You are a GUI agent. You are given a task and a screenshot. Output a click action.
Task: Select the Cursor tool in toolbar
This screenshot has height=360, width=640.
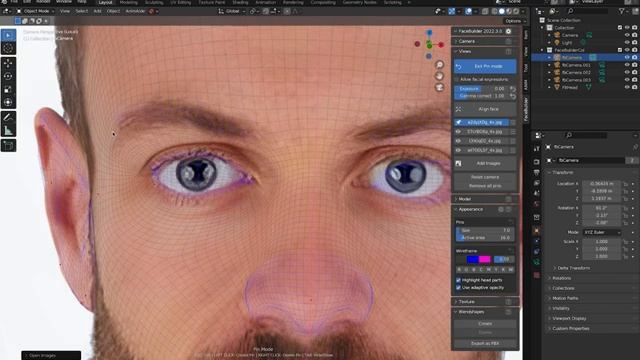point(8,49)
